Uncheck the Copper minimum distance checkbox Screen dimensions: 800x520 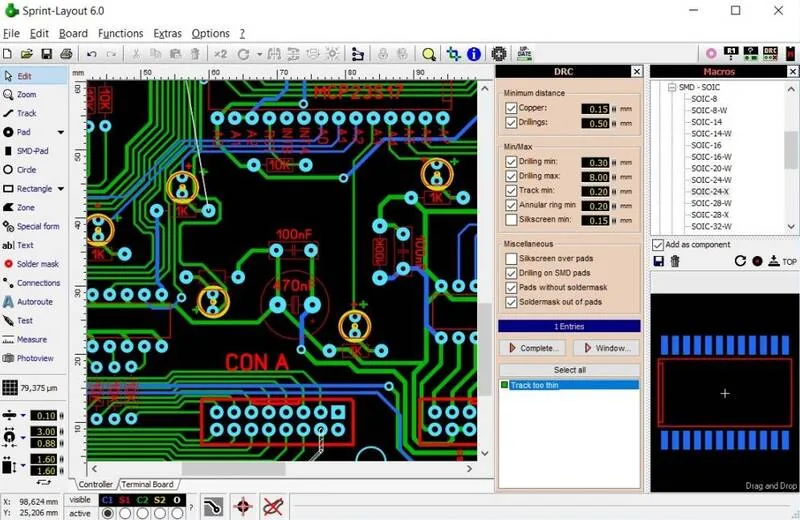(511, 108)
